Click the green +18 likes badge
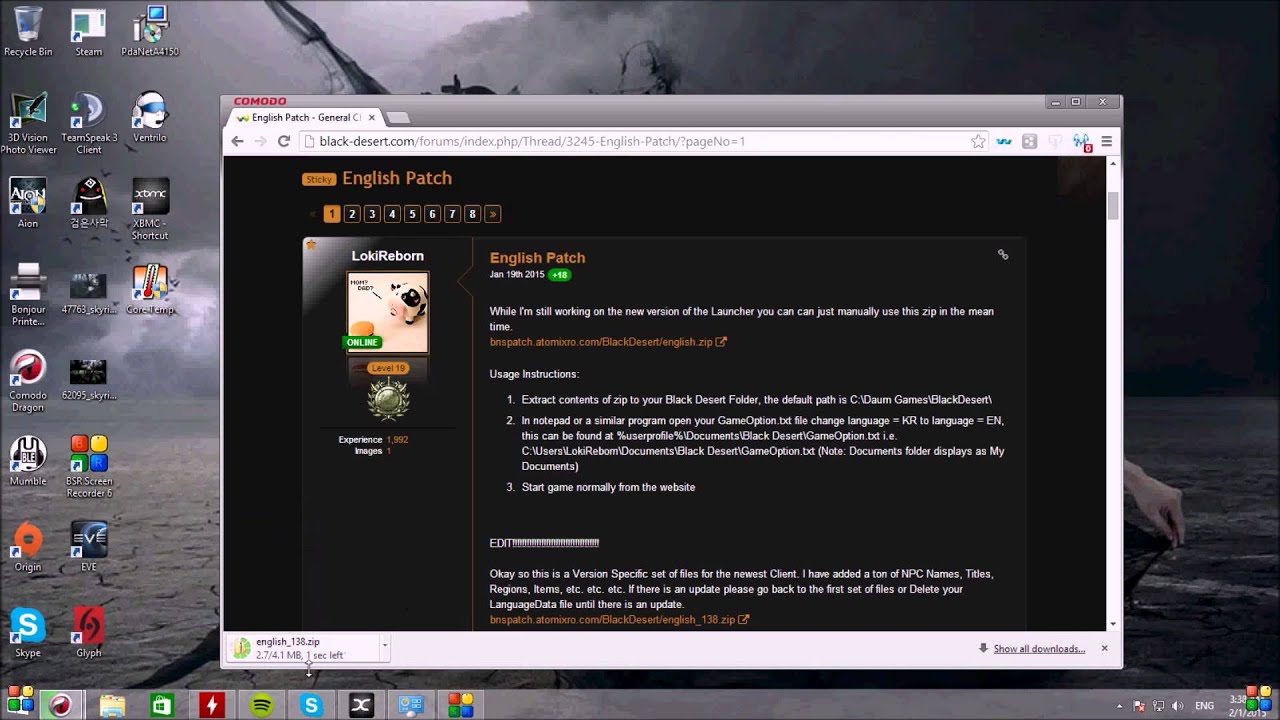This screenshot has width=1280, height=720. coord(559,275)
